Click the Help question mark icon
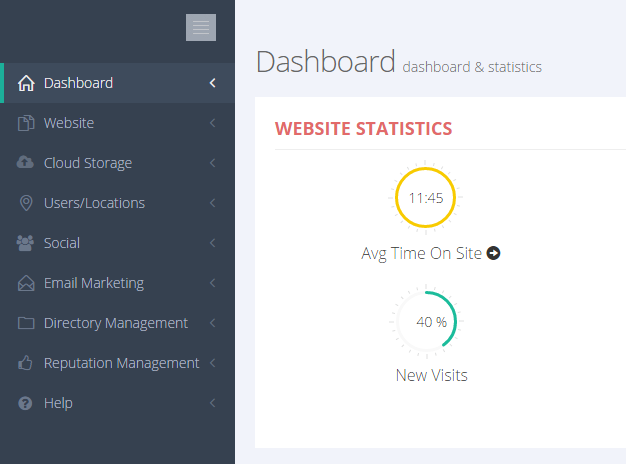 click(25, 403)
